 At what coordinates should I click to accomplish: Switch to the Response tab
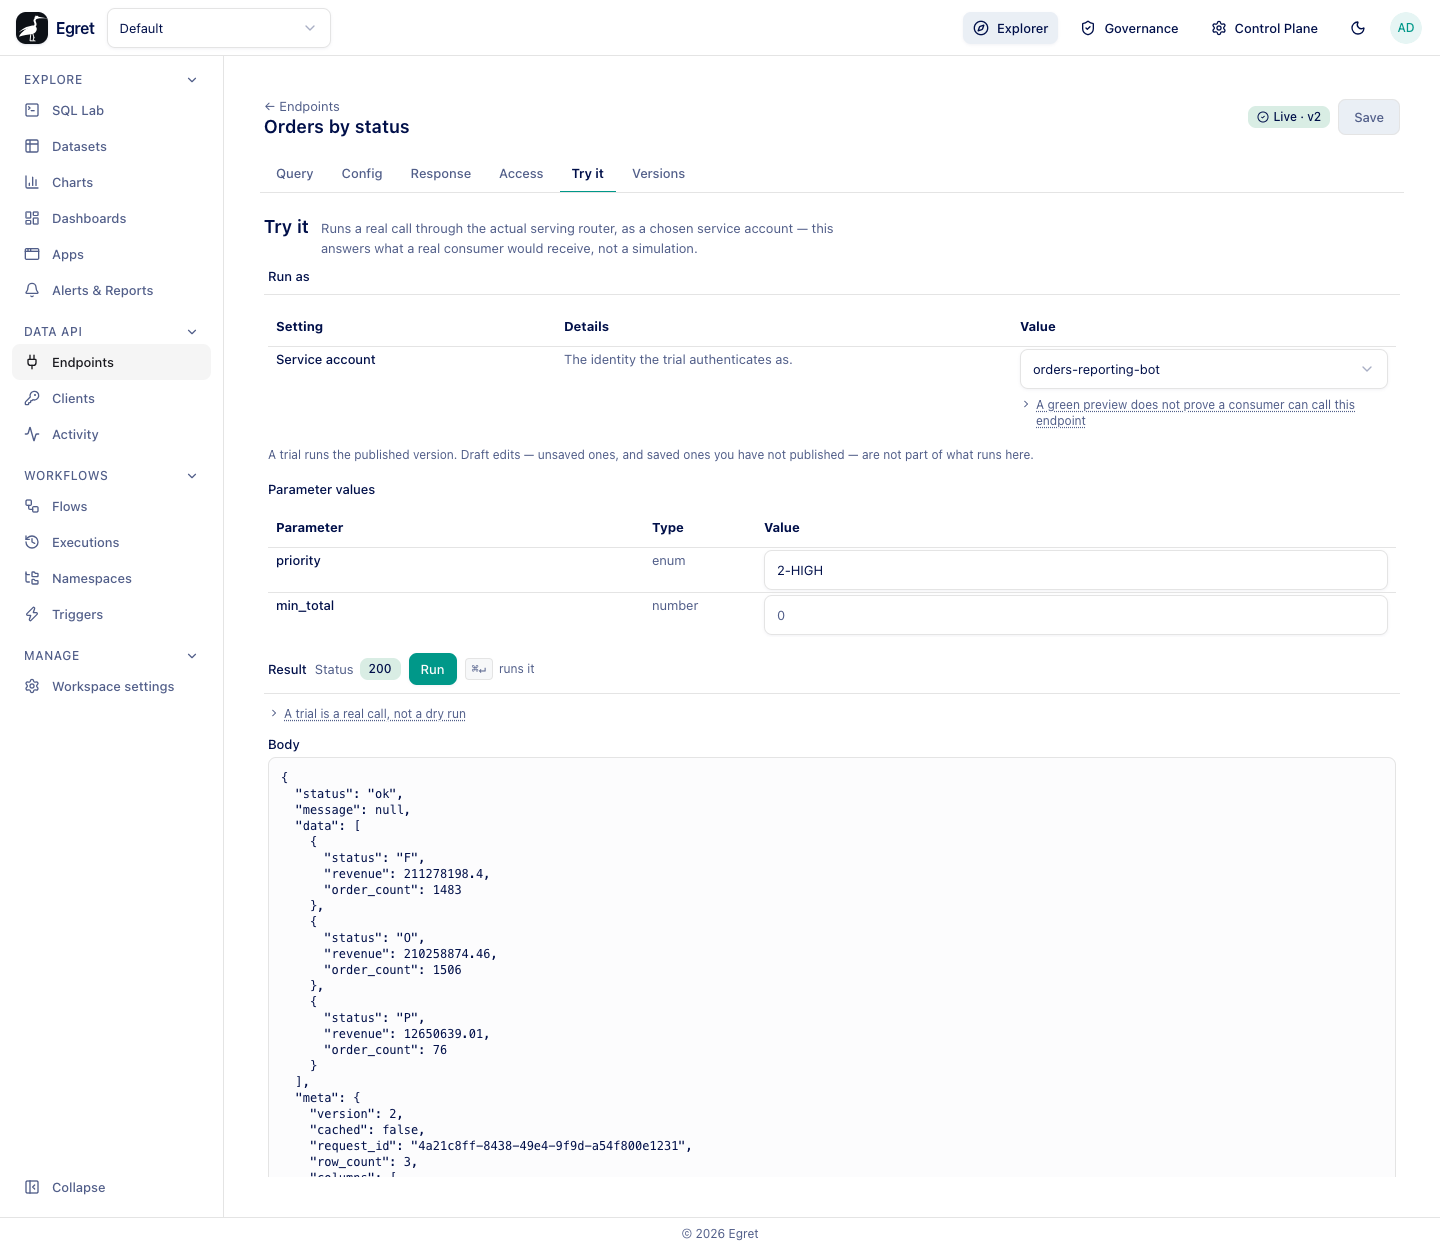(x=441, y=174)
